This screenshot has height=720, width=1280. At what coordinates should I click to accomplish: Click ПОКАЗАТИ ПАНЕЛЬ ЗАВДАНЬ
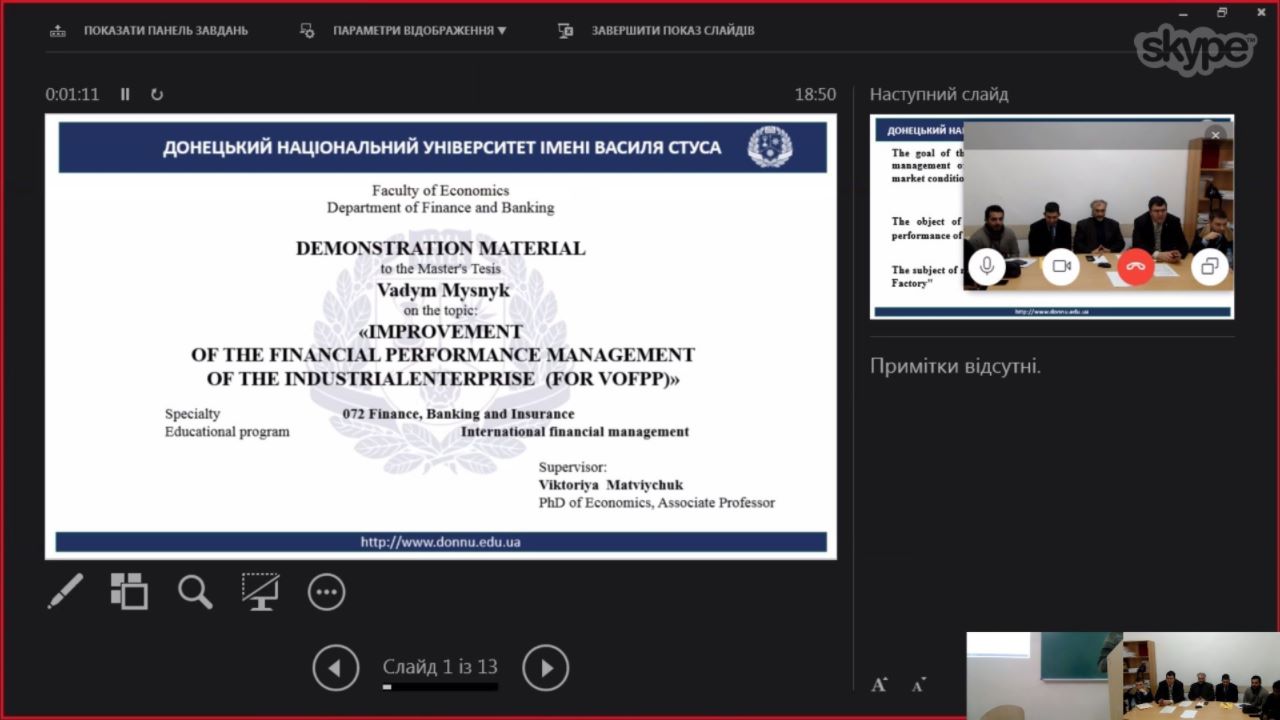pos(166,31)
